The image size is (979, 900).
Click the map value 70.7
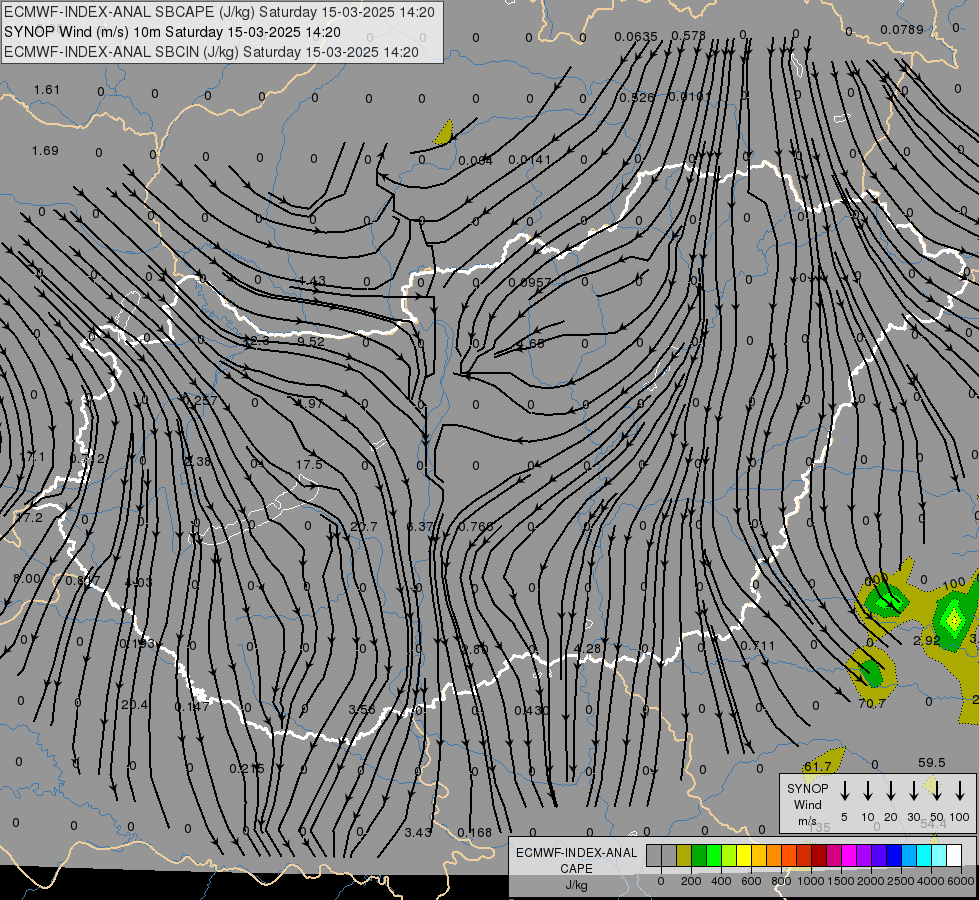872,704
